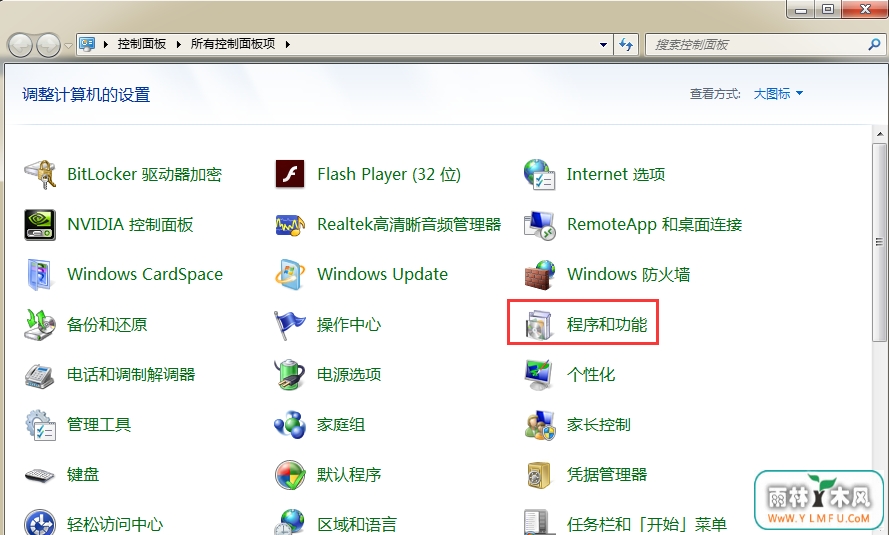Expand the arrow after 控制面板 in breadcrumb
The height and width of the screenshot is (535, 889).
[x=179, y=44]
